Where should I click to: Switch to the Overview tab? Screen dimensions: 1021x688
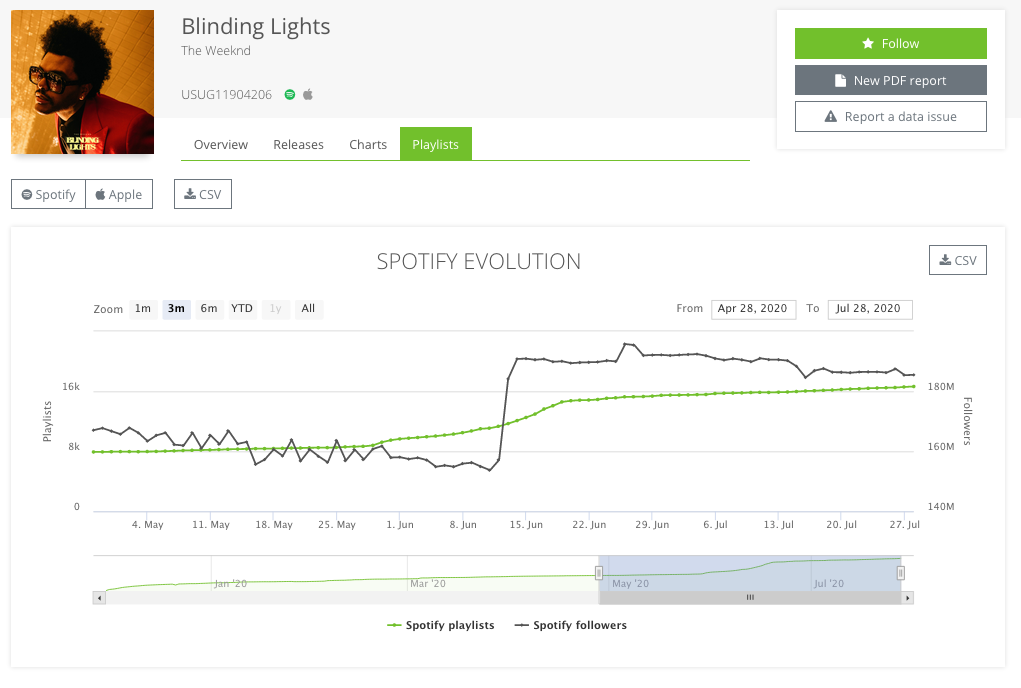[220, 144]
